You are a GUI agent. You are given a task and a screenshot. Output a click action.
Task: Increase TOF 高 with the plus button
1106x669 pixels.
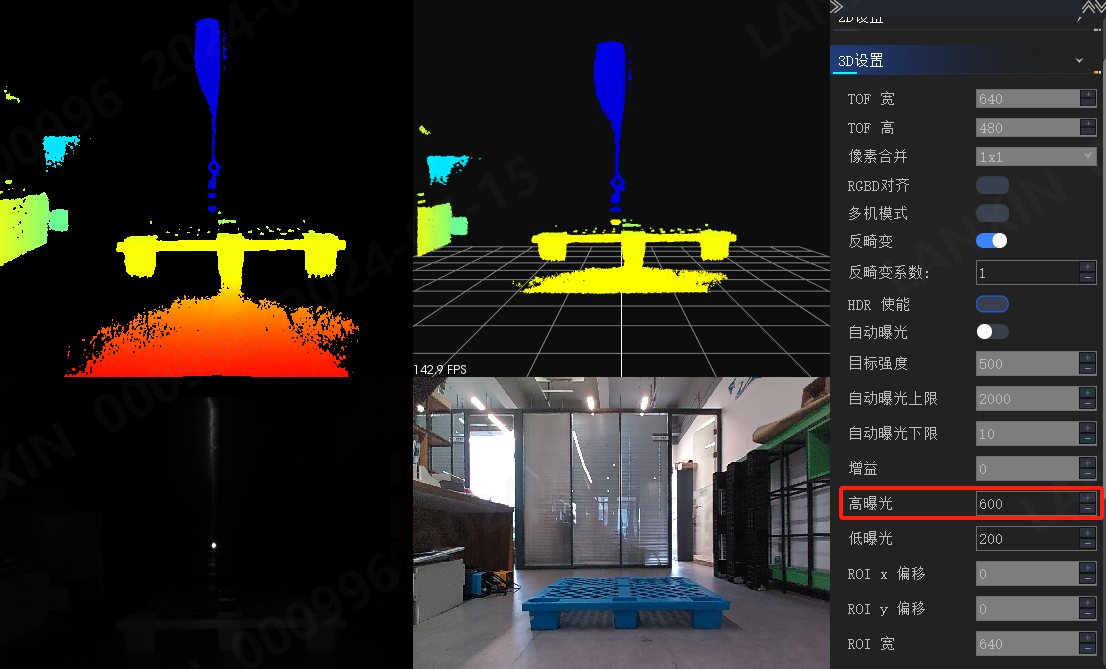pyautogui.click(x=1088, y=123)
